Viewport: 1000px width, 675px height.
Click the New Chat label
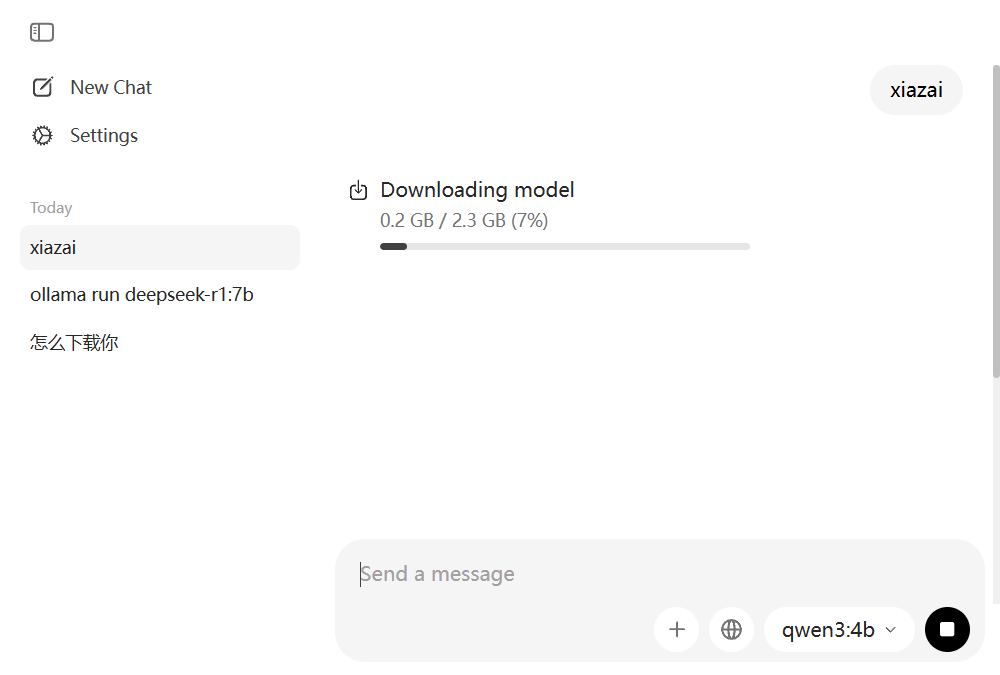pyautogui.click(x=111, y=88)
